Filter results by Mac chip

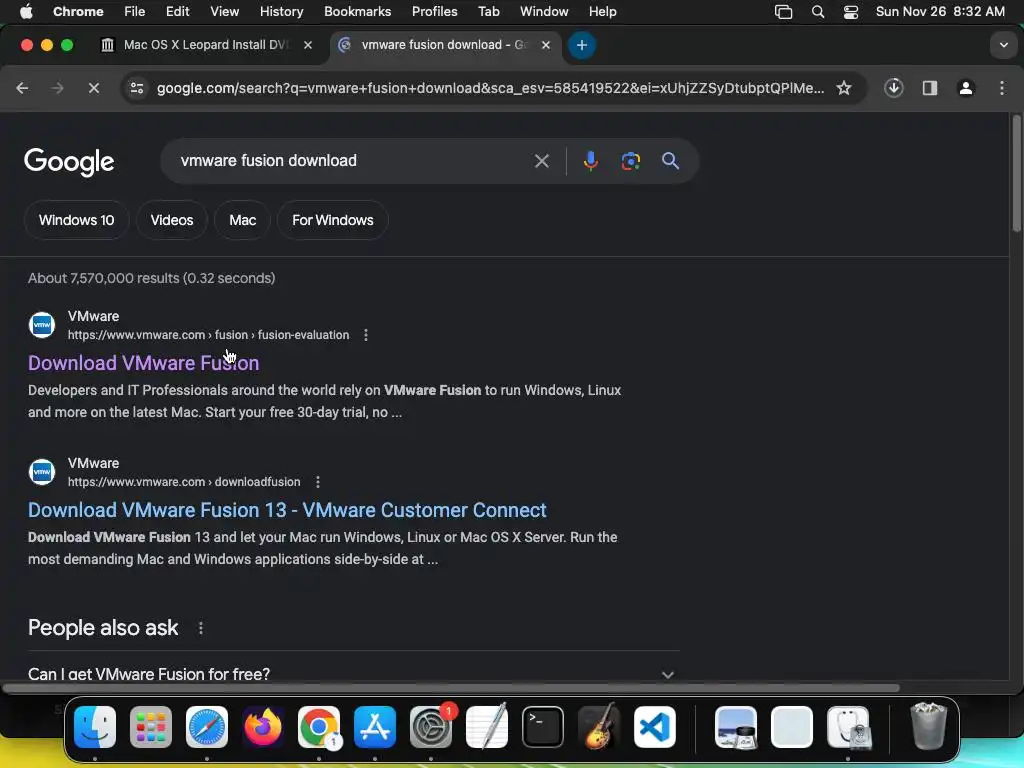click(x=242, y=220)
